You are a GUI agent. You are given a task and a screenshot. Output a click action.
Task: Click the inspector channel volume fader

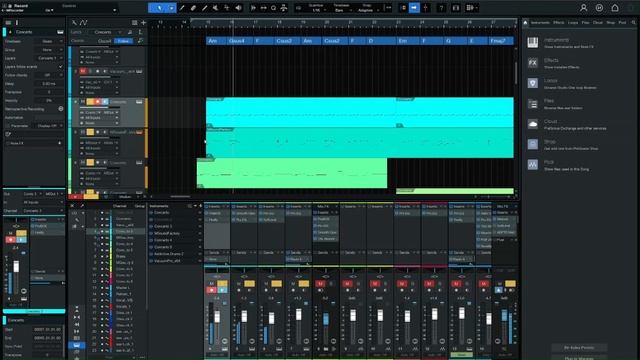[16, 267]
